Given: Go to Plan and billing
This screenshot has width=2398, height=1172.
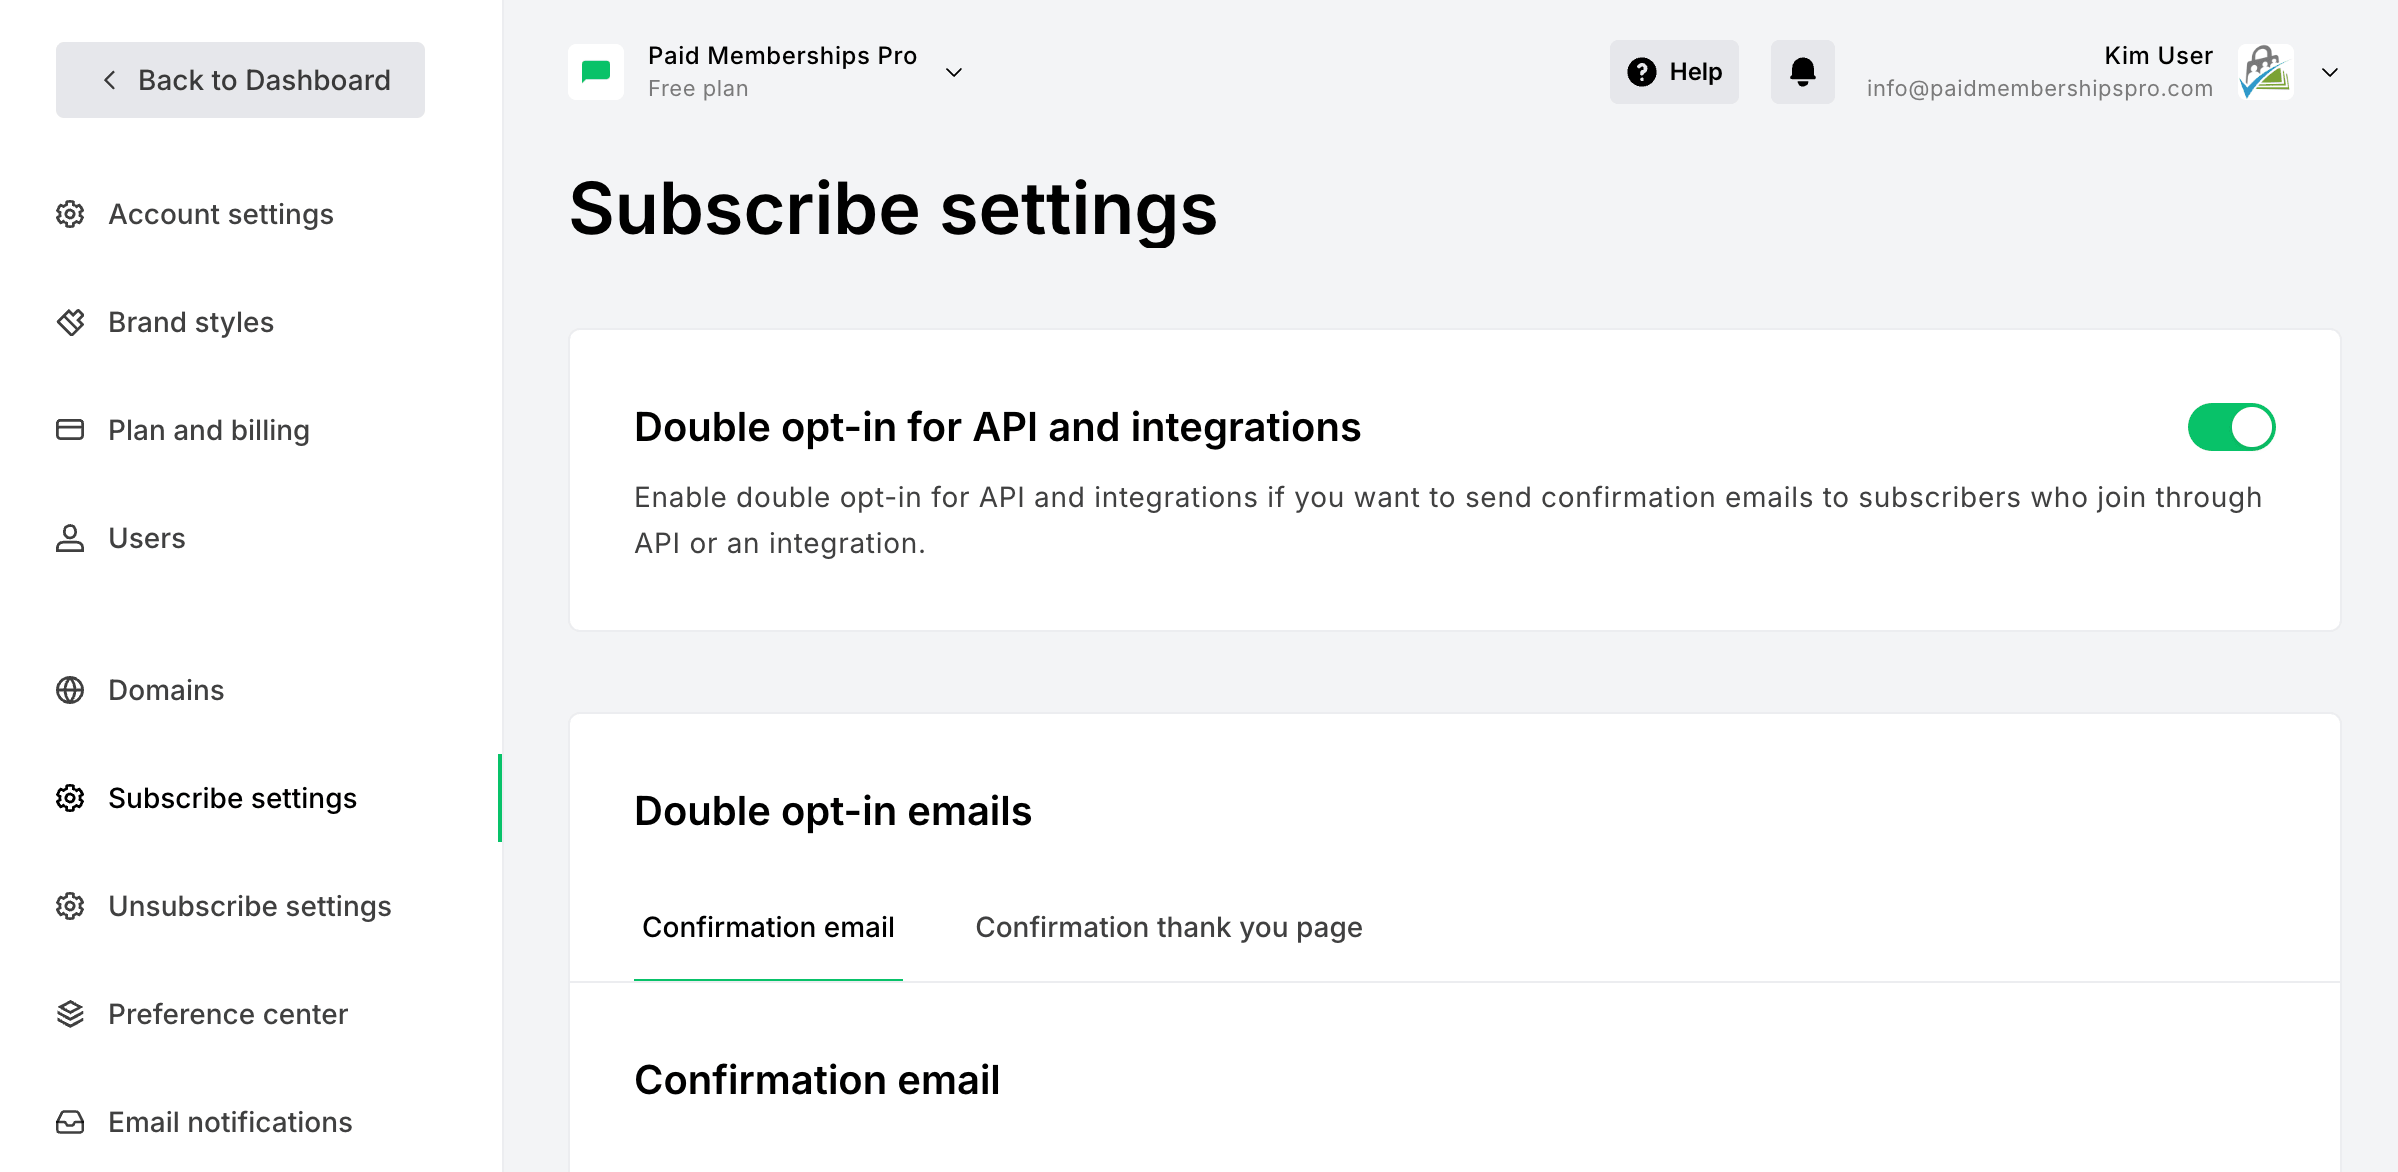Looking at the screenshot, I should click(x=209, y=430).
